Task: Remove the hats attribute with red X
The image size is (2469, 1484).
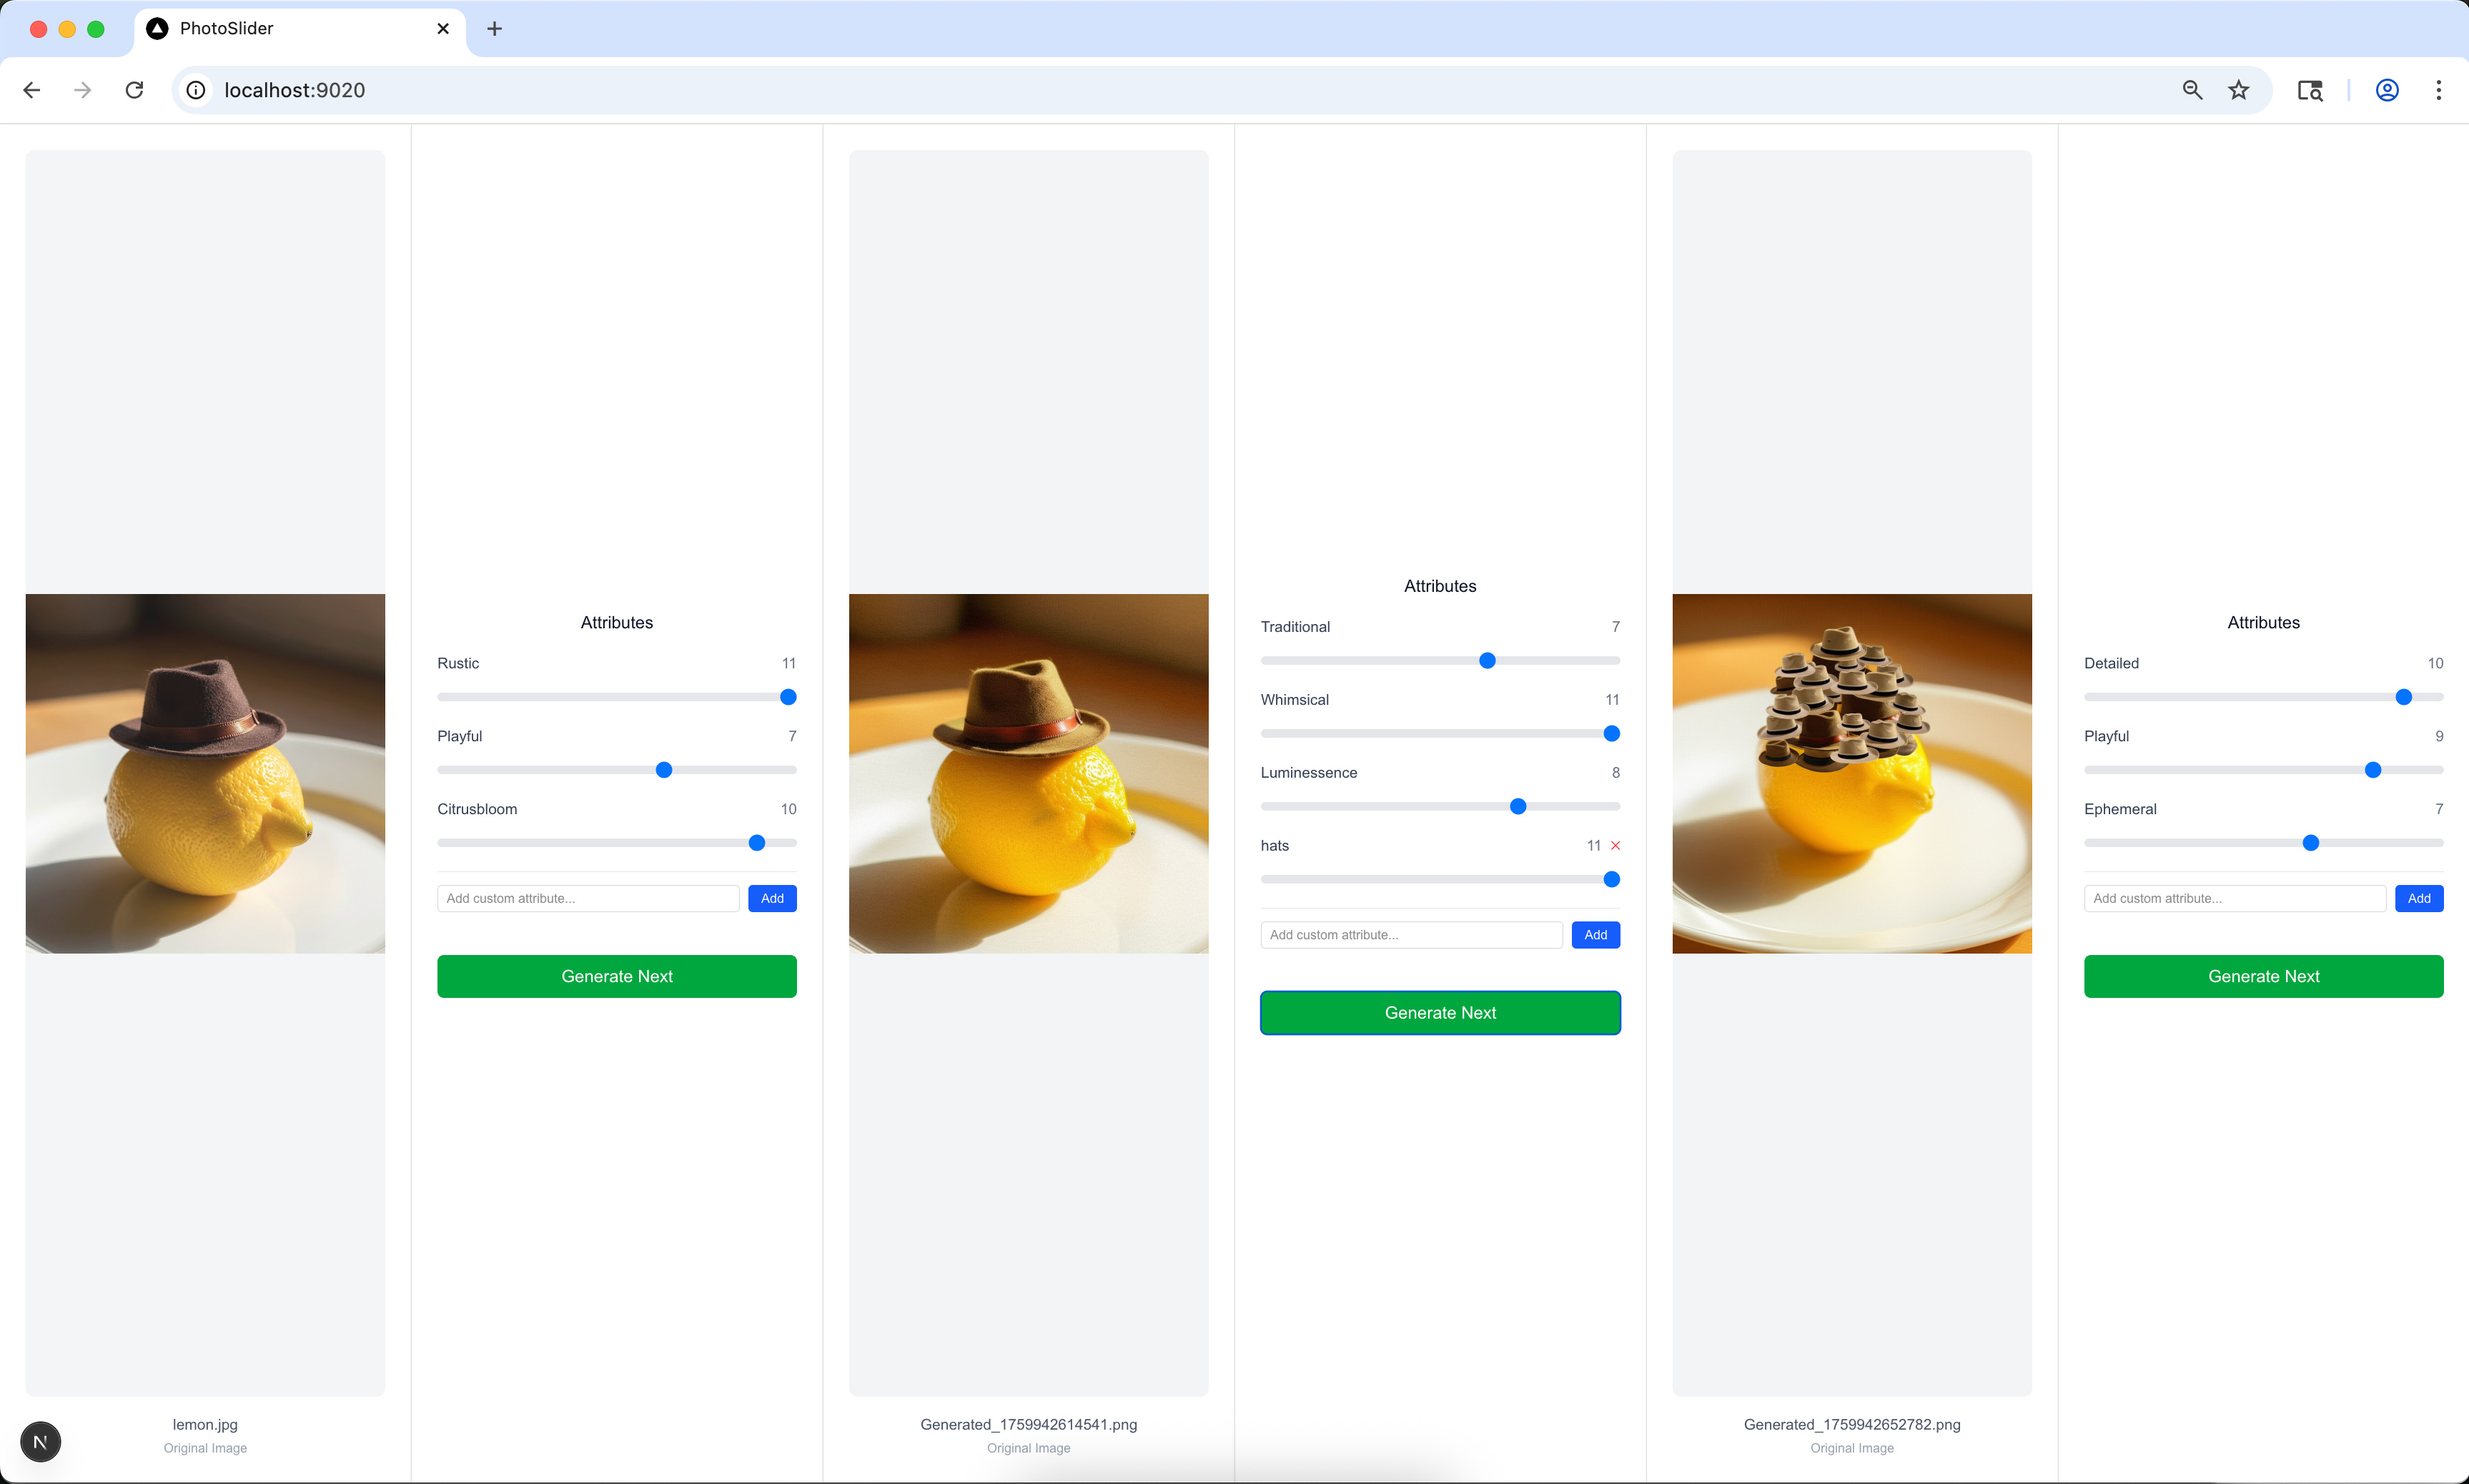Action: tap(1615, 845)
